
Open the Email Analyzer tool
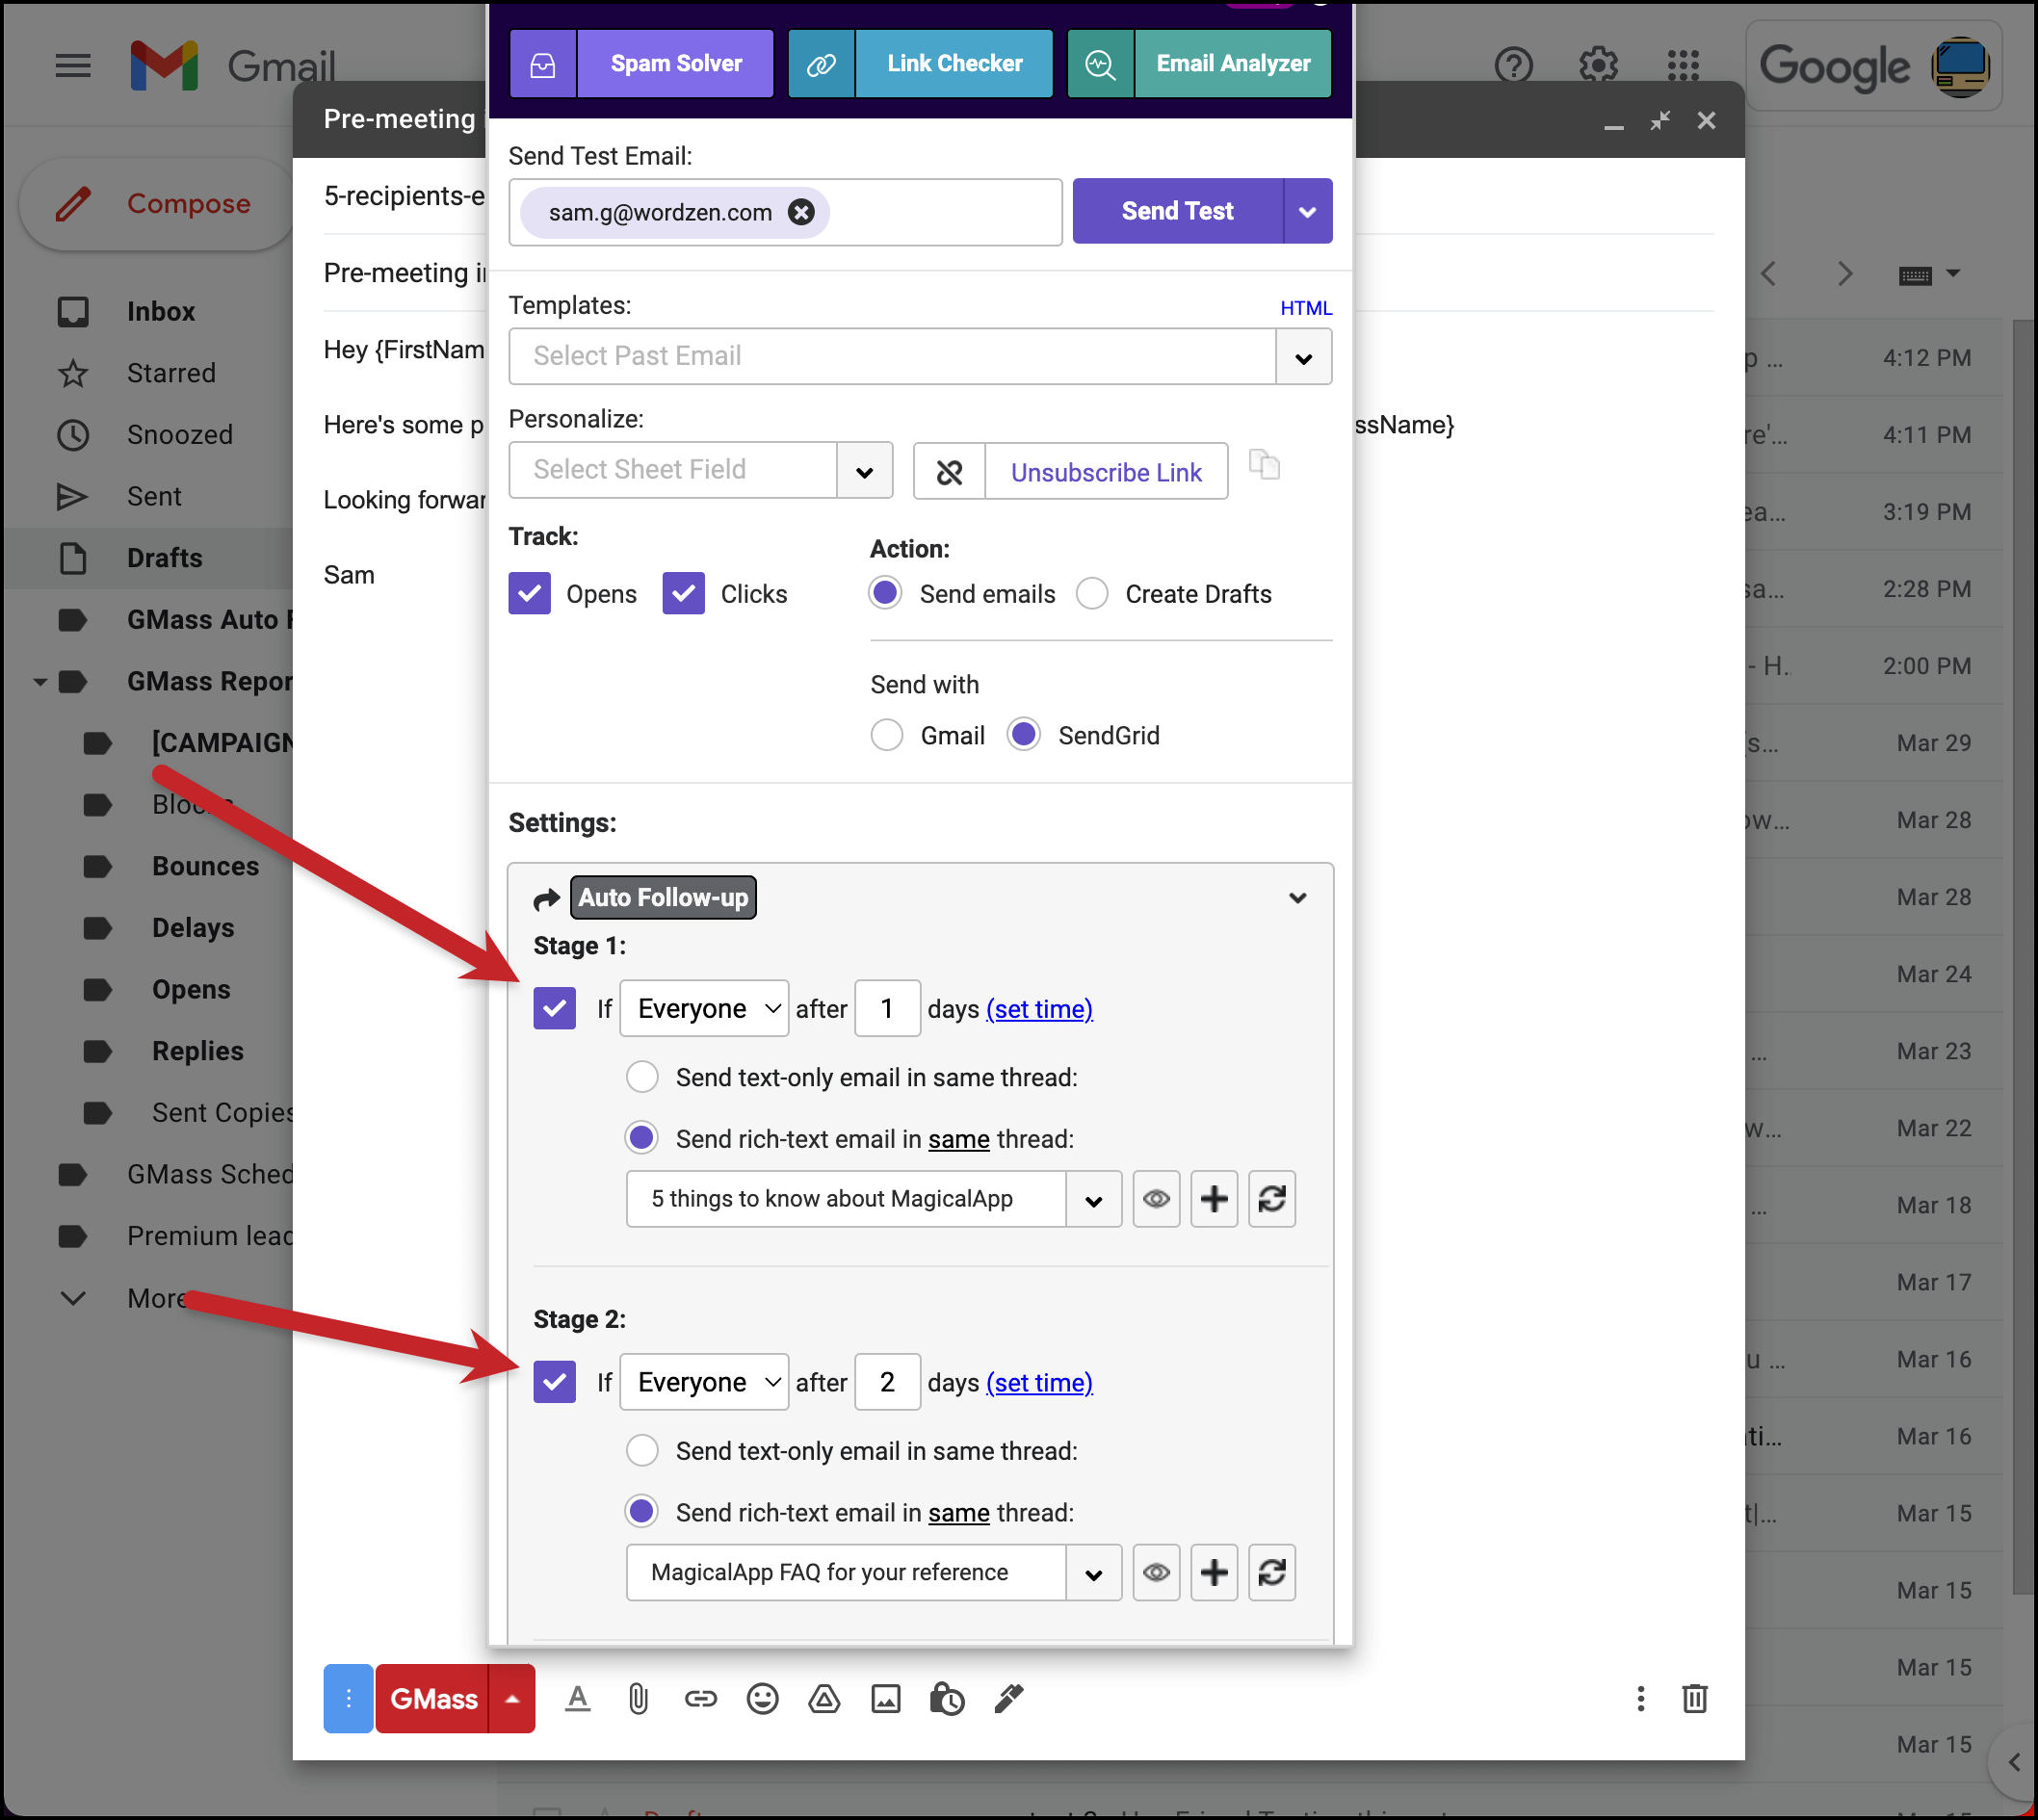pos(1199,64)
